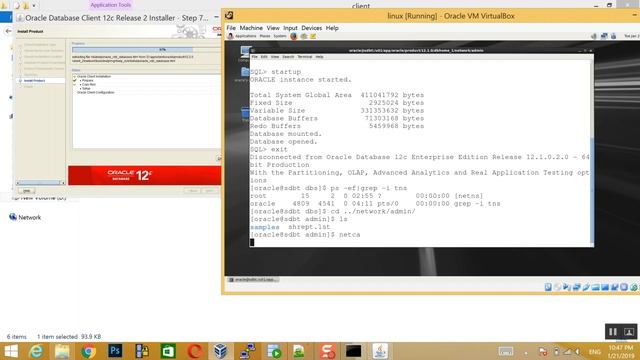Click the VirtualBox hard disk status icon

tap(548, 287)
